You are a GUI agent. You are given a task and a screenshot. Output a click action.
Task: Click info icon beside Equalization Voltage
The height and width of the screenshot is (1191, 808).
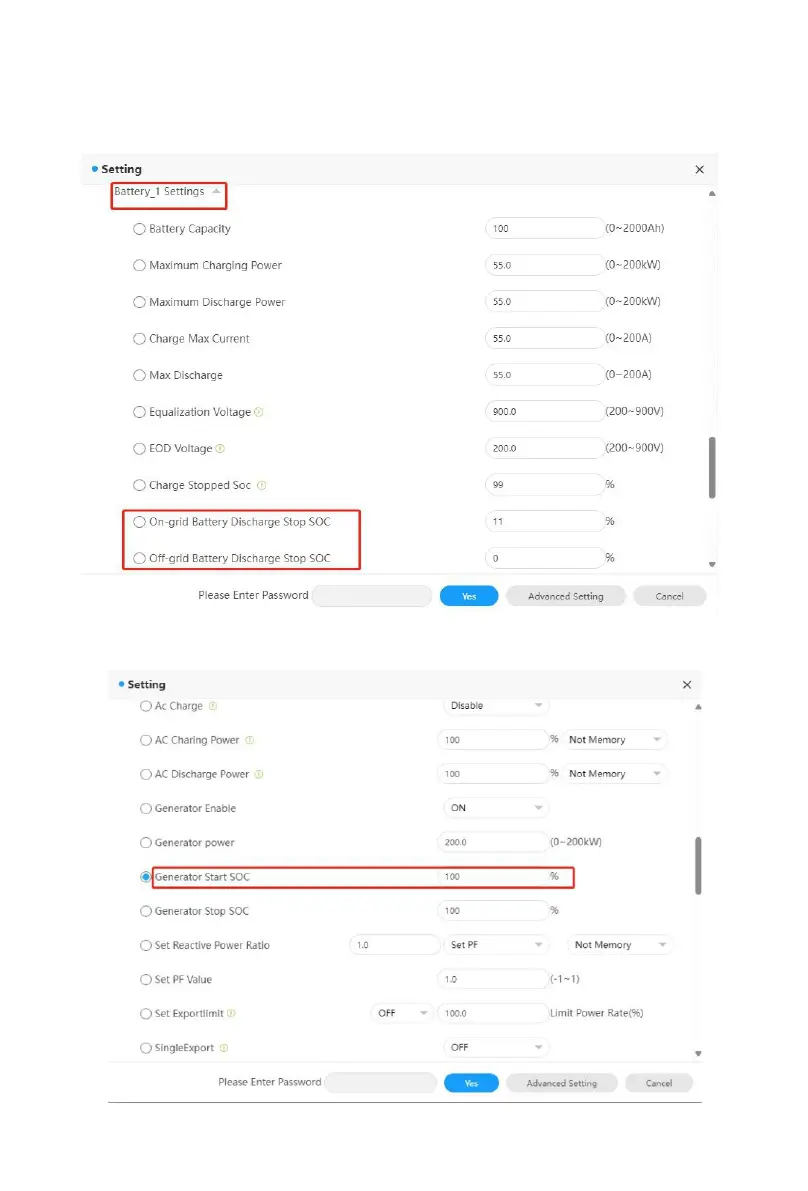pos(259,412)
